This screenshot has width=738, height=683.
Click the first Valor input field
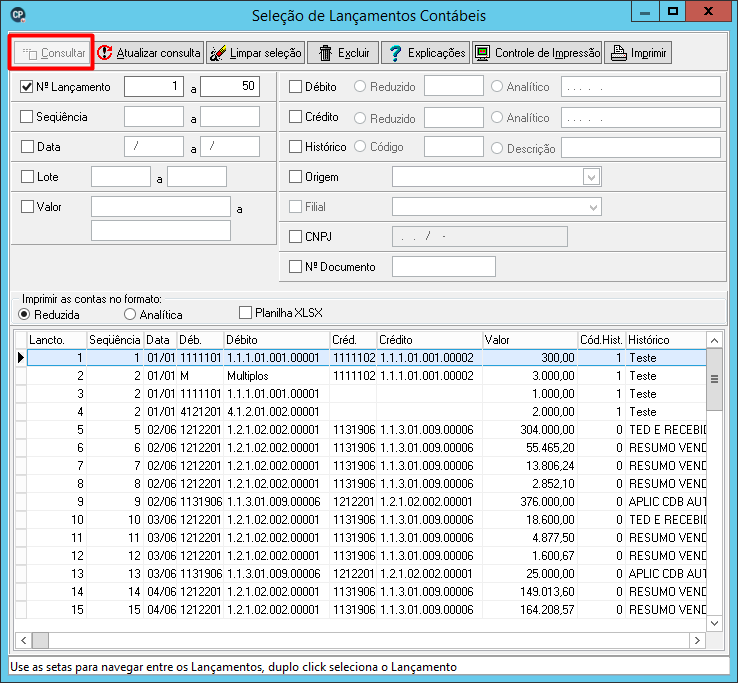tap(161, 207)
